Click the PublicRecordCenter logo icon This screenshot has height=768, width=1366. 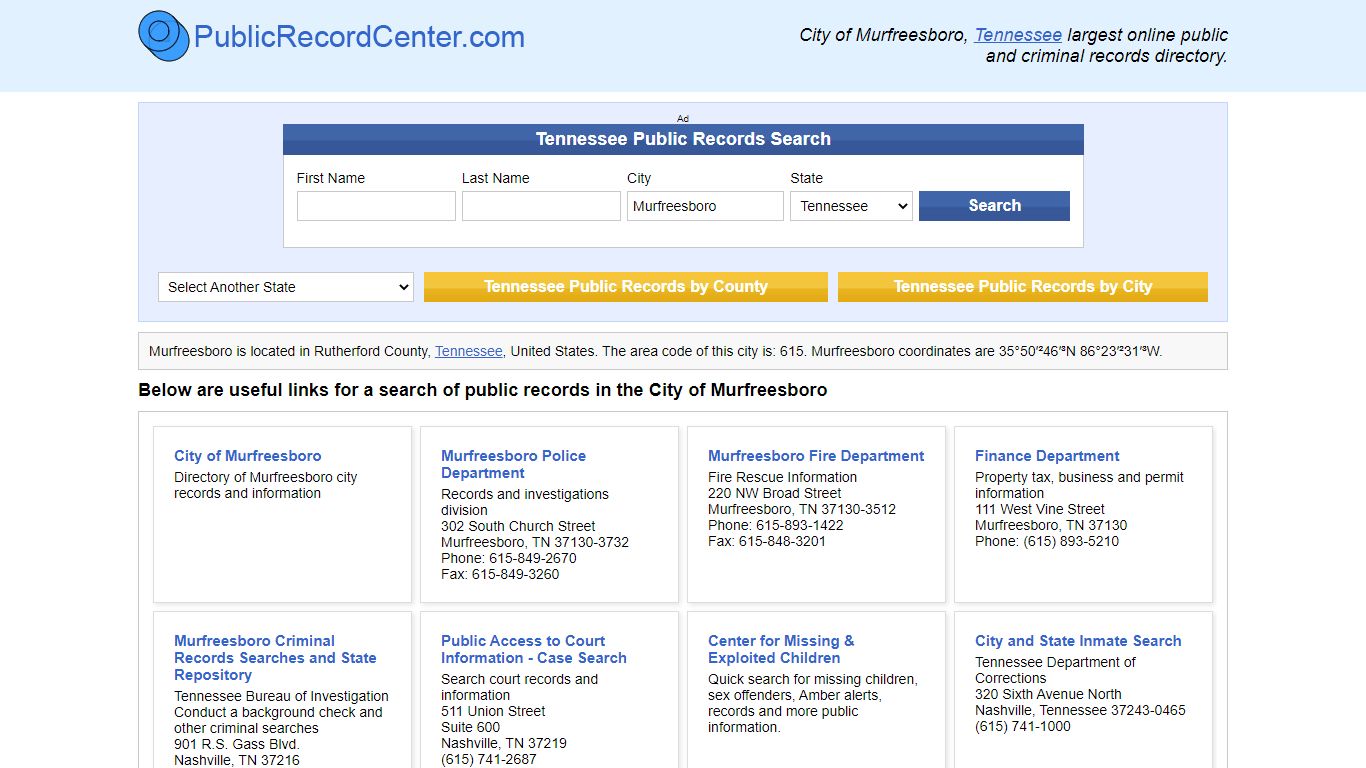[164, 37]
